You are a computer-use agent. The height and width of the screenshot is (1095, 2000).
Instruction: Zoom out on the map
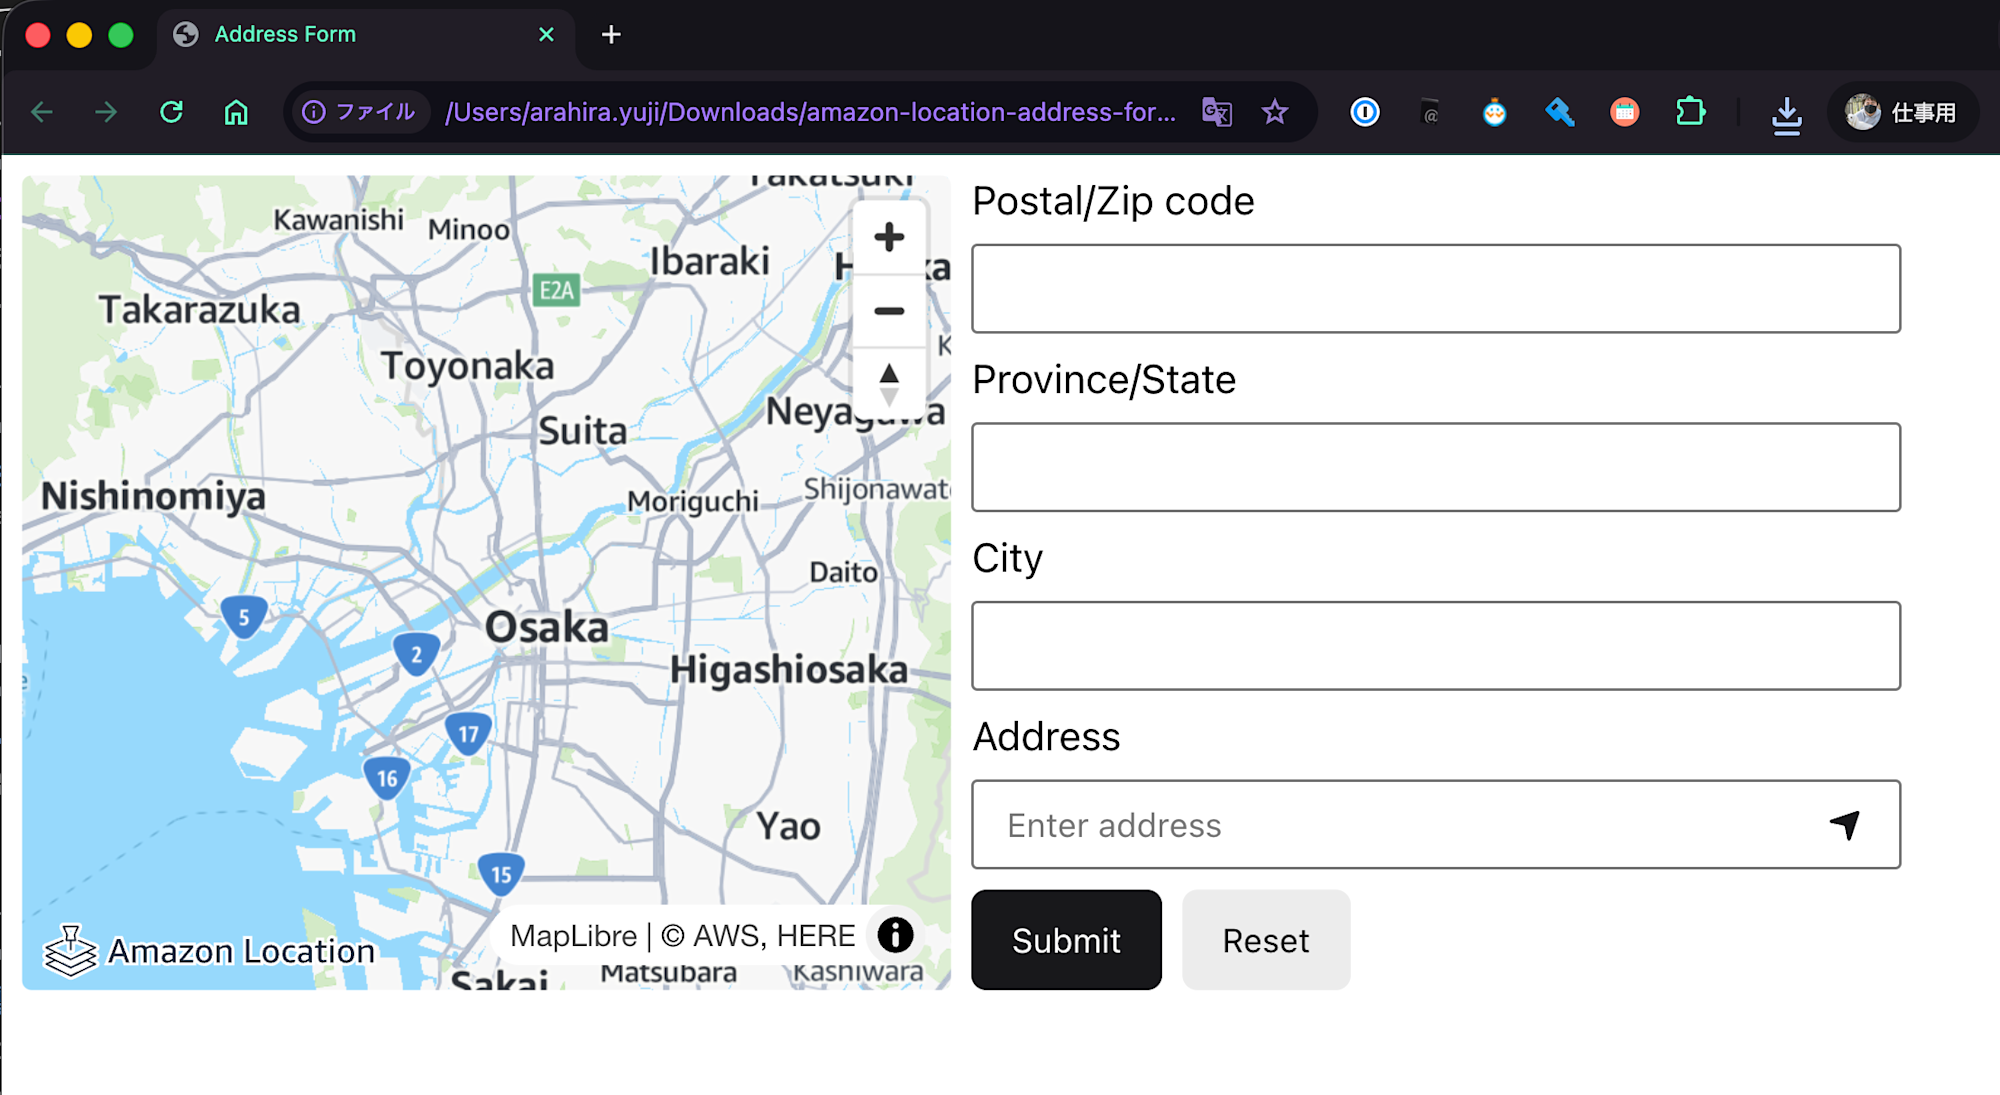(x=889, y=311)
